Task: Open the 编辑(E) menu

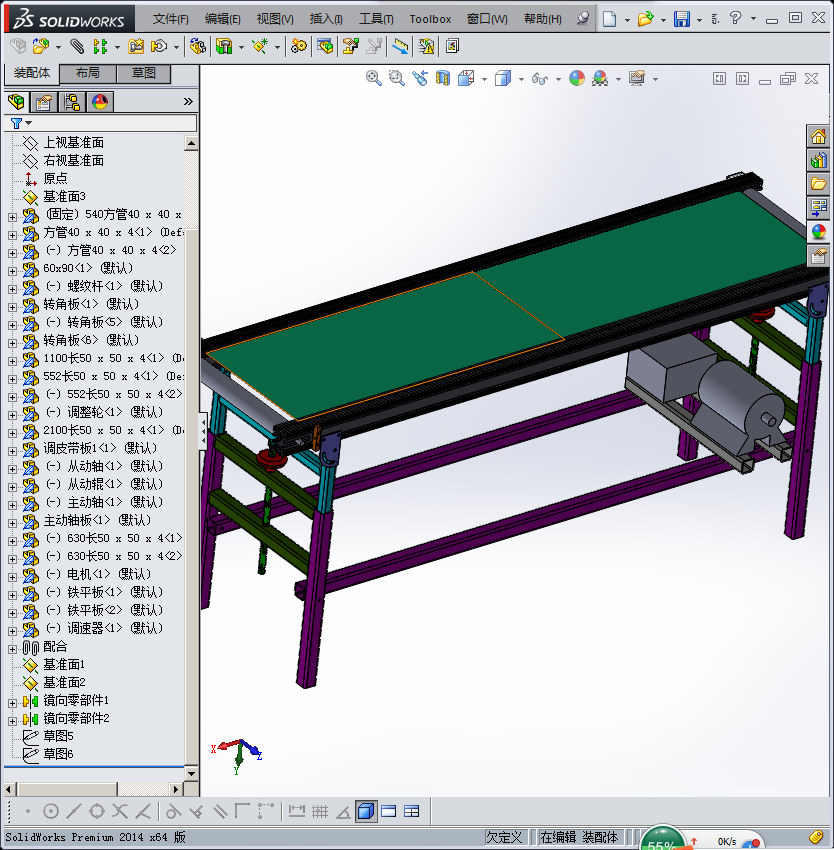Action: tap(222, 19)
